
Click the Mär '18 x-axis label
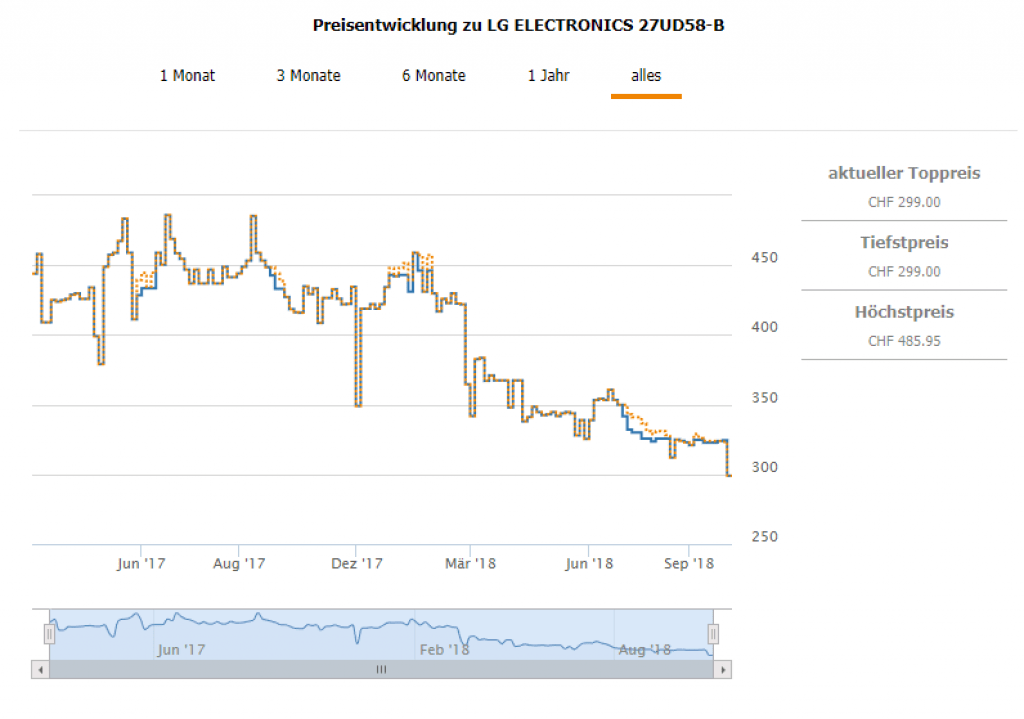[471, 564]
